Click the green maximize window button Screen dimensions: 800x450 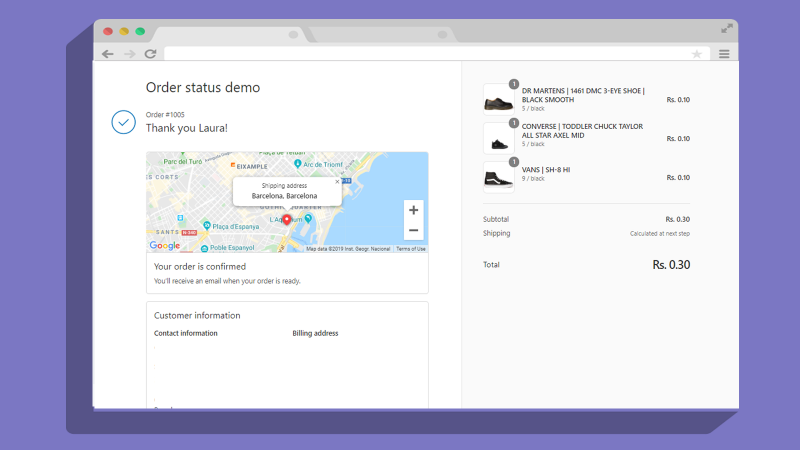pos(140,32)
